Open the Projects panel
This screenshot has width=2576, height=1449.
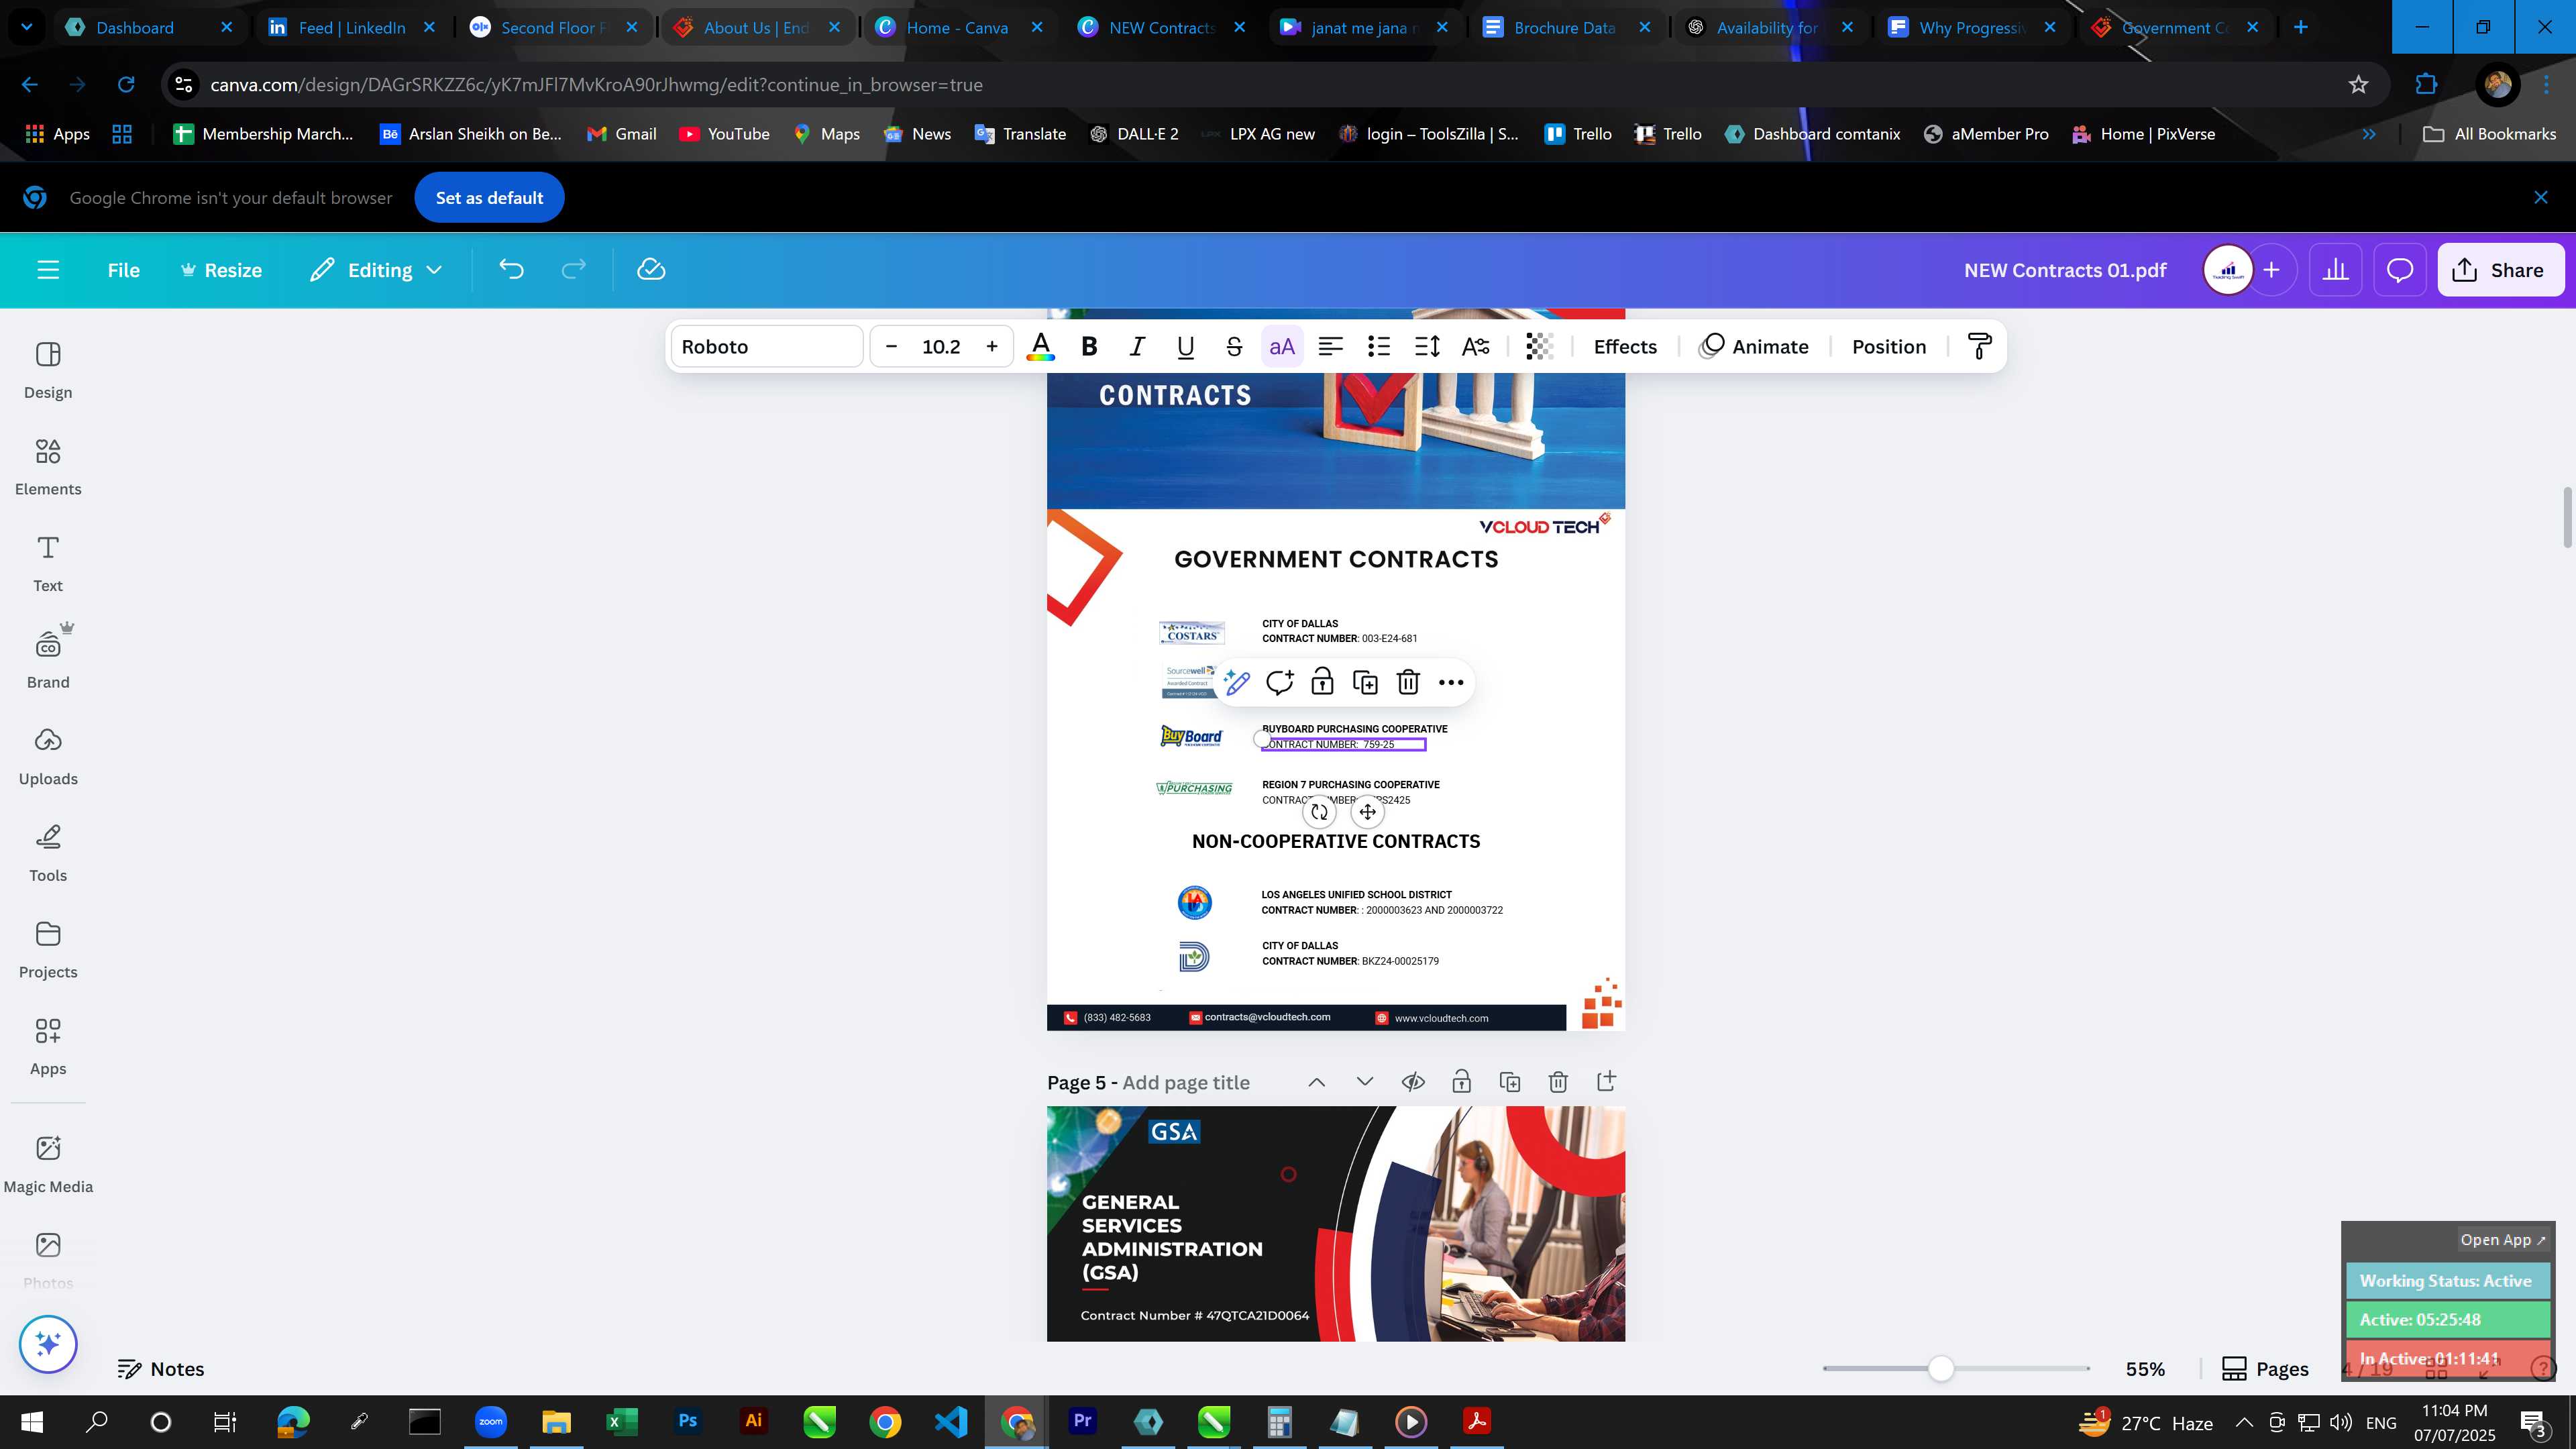[x=48, y=950]
